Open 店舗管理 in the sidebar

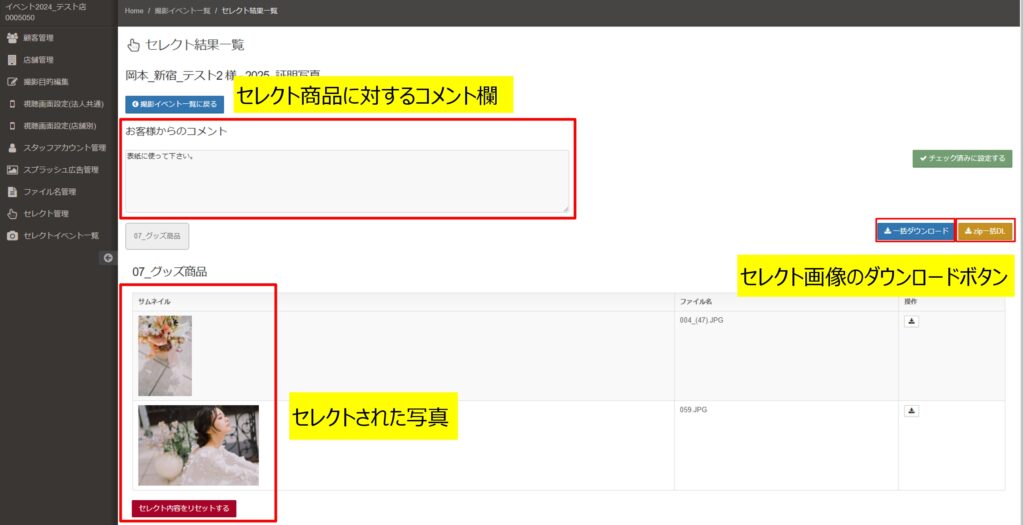[38, 60]
